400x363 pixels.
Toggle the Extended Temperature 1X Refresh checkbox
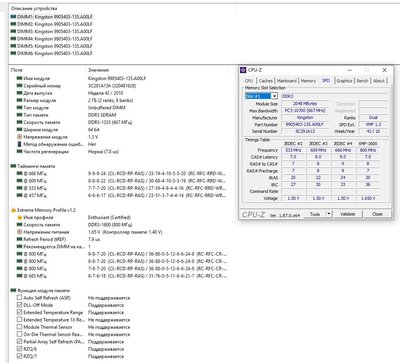tap(19, 320)
